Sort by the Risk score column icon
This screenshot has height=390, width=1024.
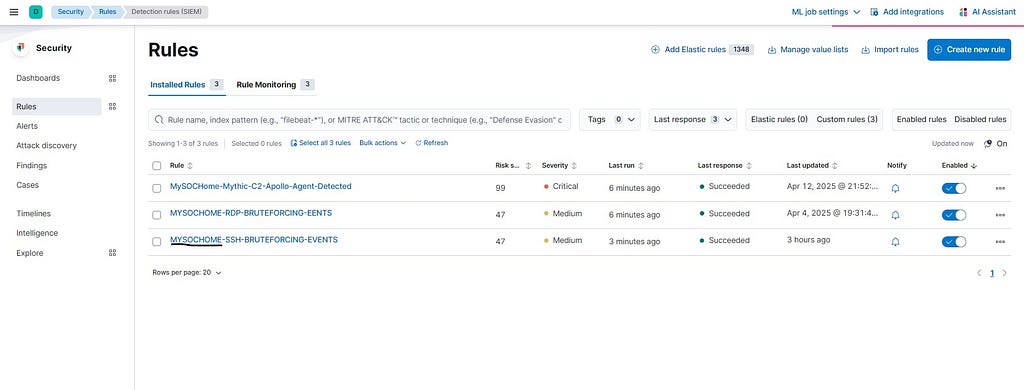(528, 166)
